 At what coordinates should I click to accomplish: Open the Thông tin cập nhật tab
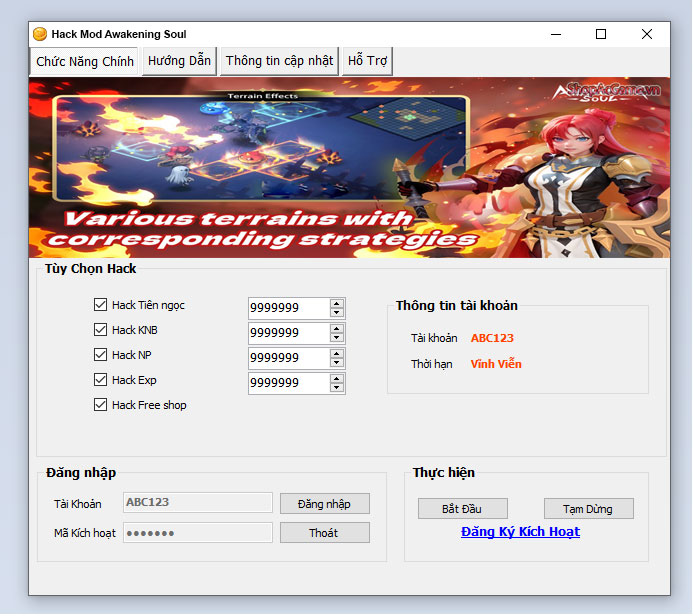279,61
